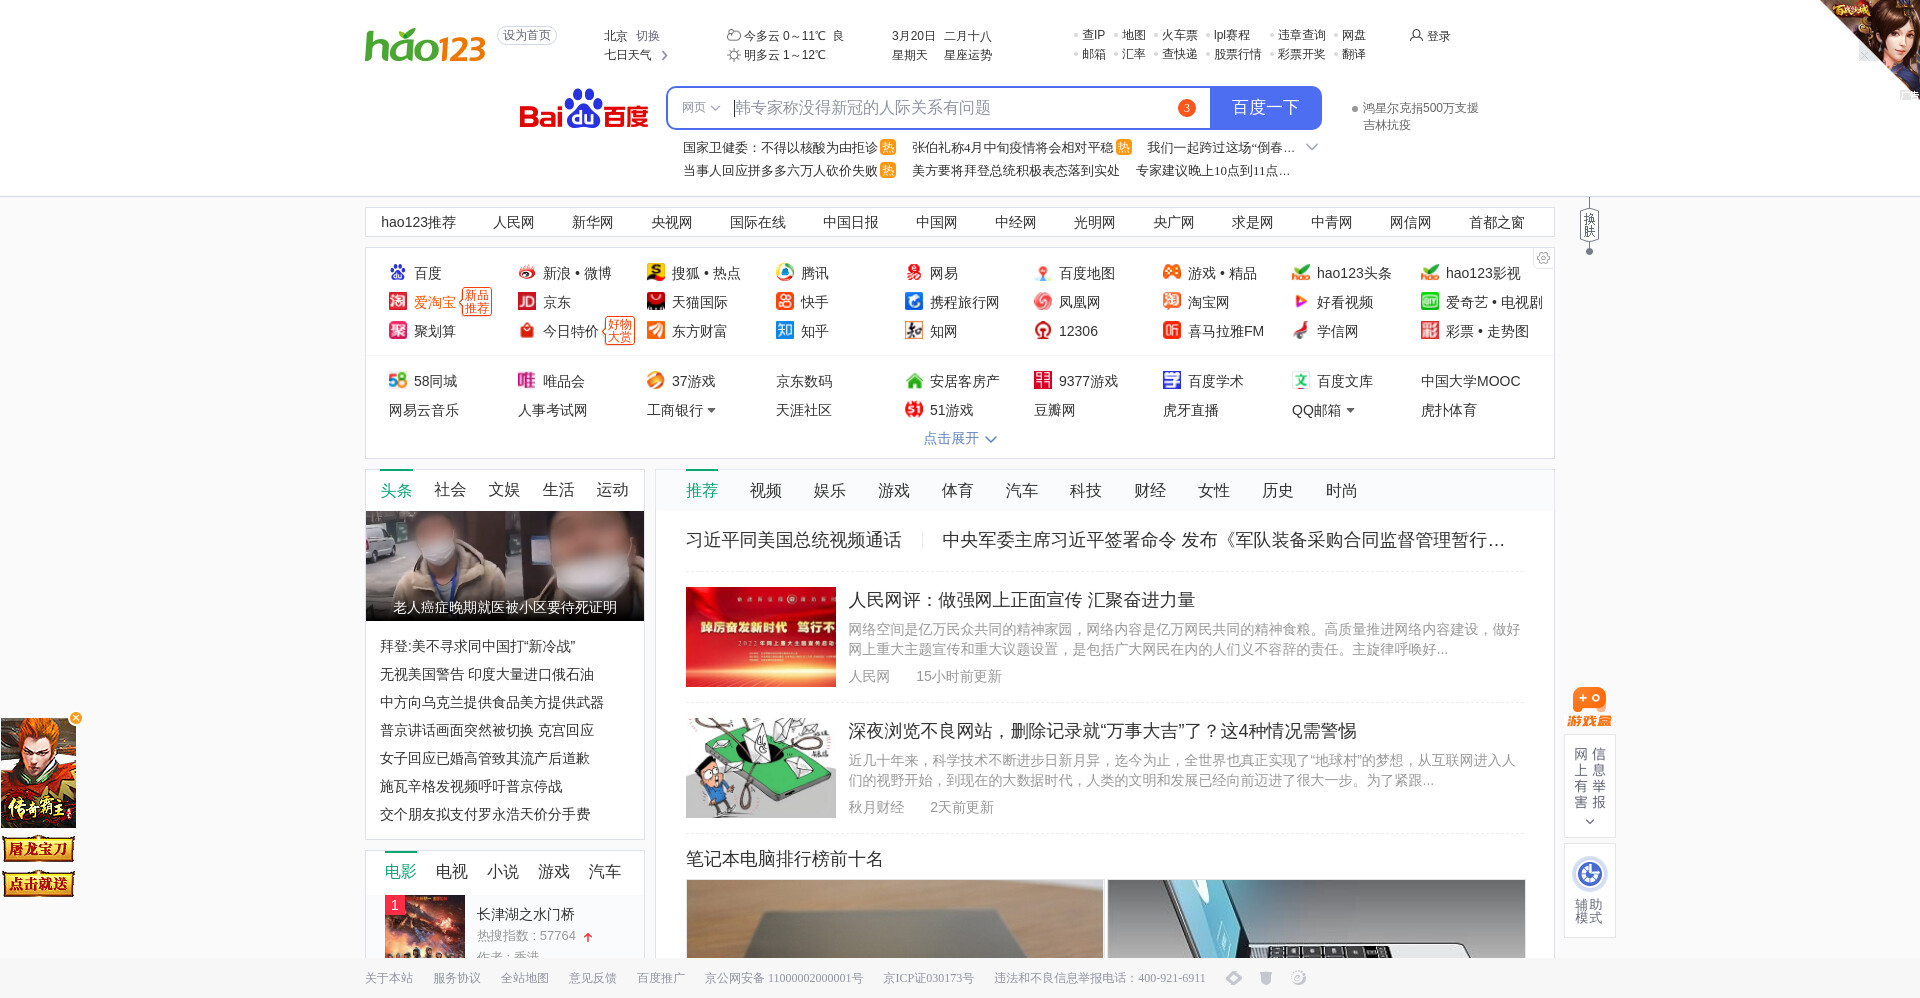Open the 爱淘宝 icon
1920x998 pixels.
tap(398, 302)
